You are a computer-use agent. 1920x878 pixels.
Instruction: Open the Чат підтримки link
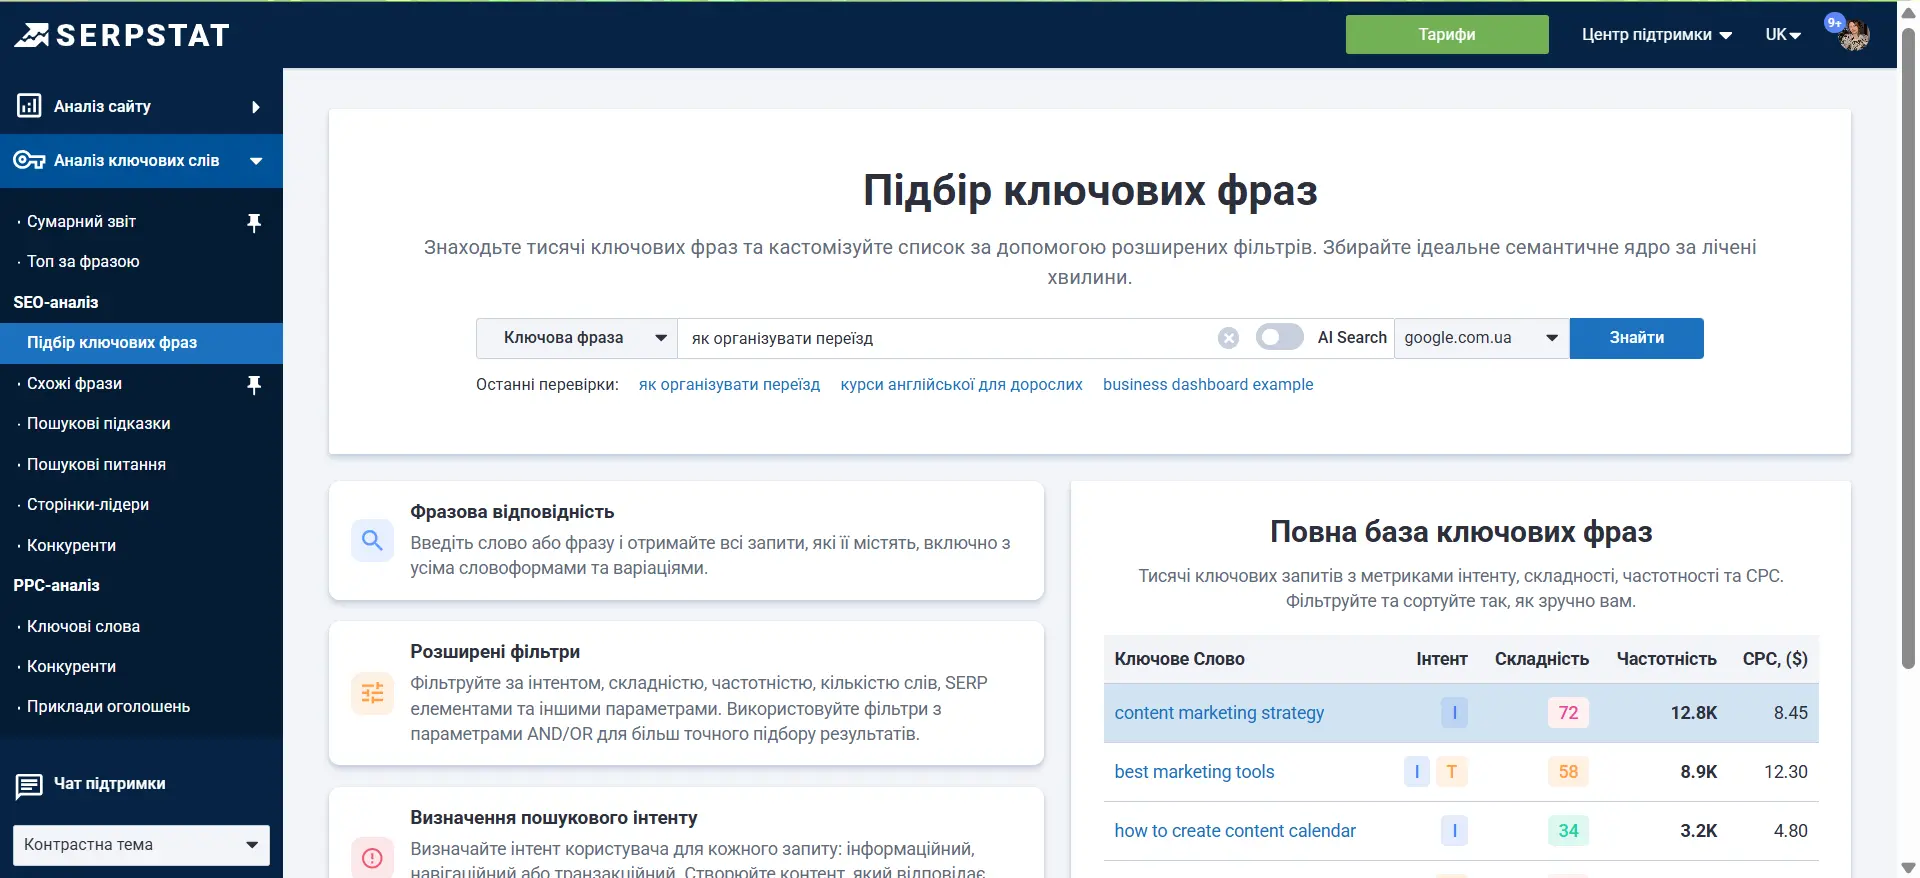pos(109,784)
